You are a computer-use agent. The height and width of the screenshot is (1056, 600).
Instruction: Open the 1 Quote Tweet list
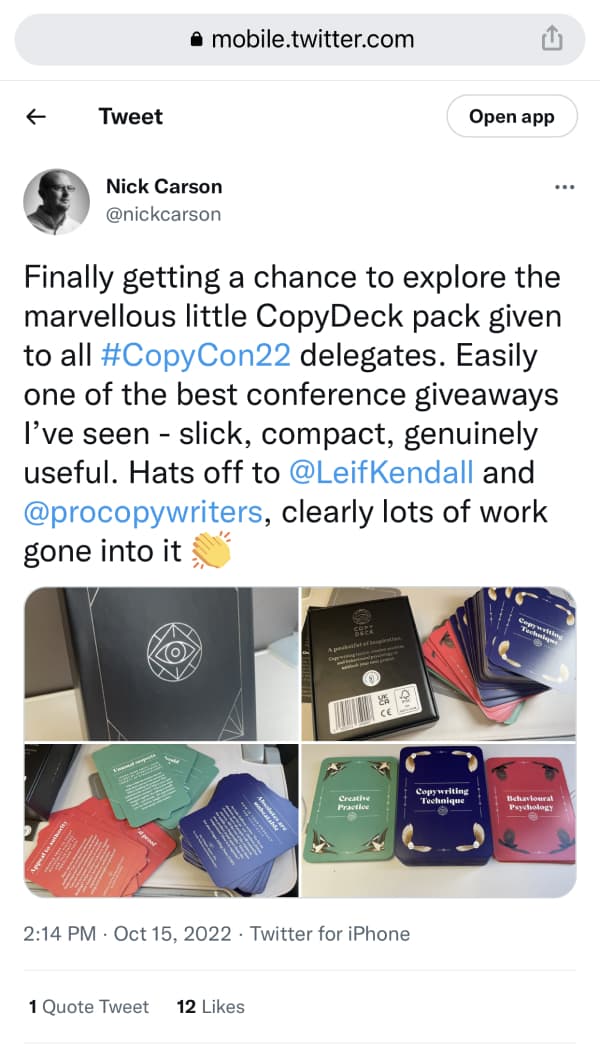click(89, 1007)
